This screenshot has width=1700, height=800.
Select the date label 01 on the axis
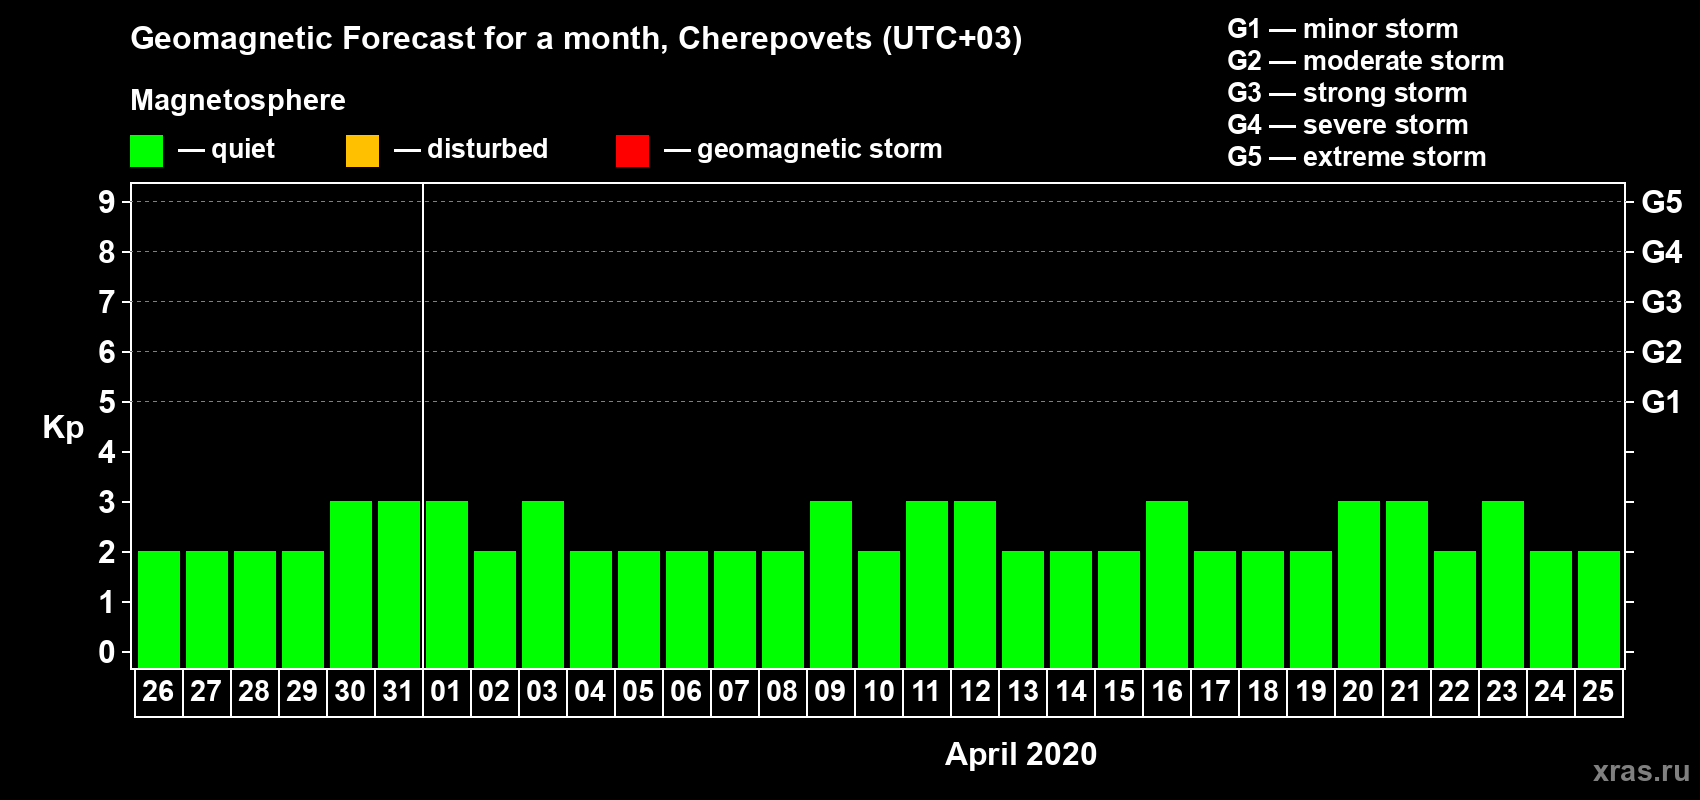(x=446, y=691)
